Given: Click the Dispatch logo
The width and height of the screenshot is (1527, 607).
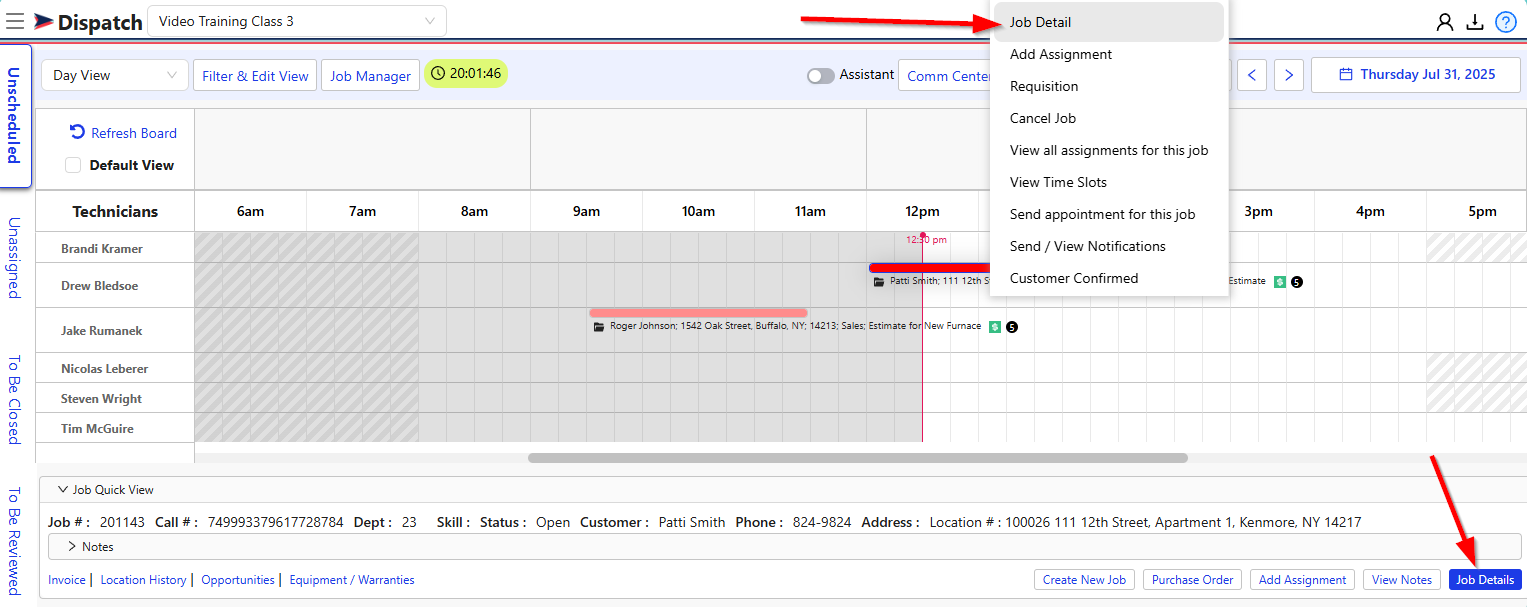Looking at the screenshot, I should [88, 22].
